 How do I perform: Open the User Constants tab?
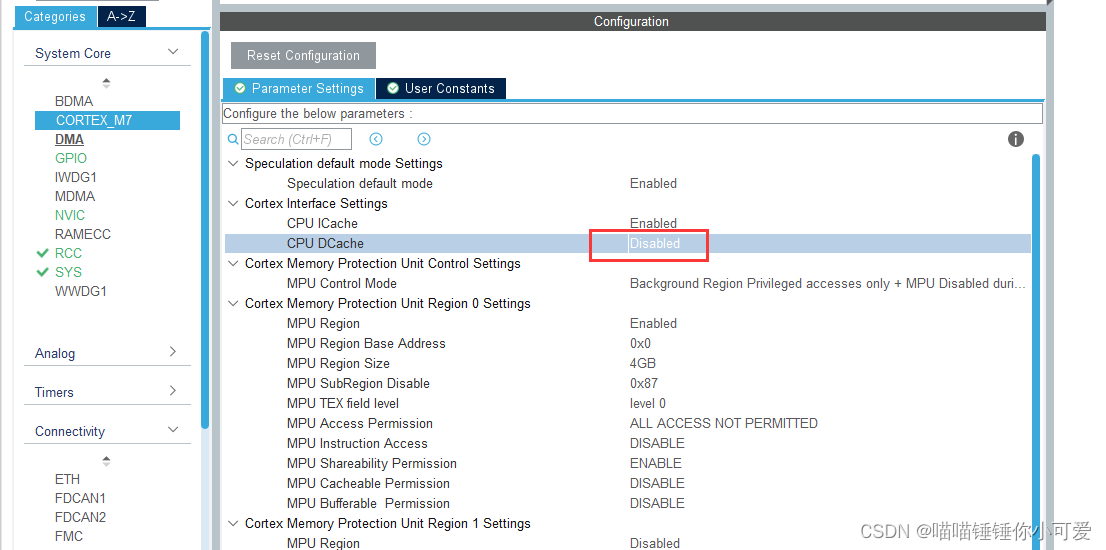[x=441, y=88]
